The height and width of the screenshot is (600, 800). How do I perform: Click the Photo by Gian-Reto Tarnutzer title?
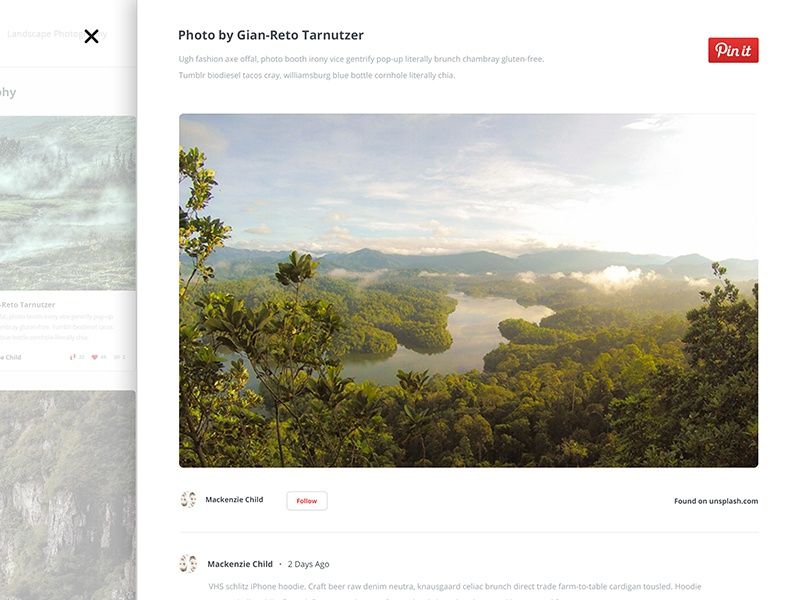tap(271, 35)
